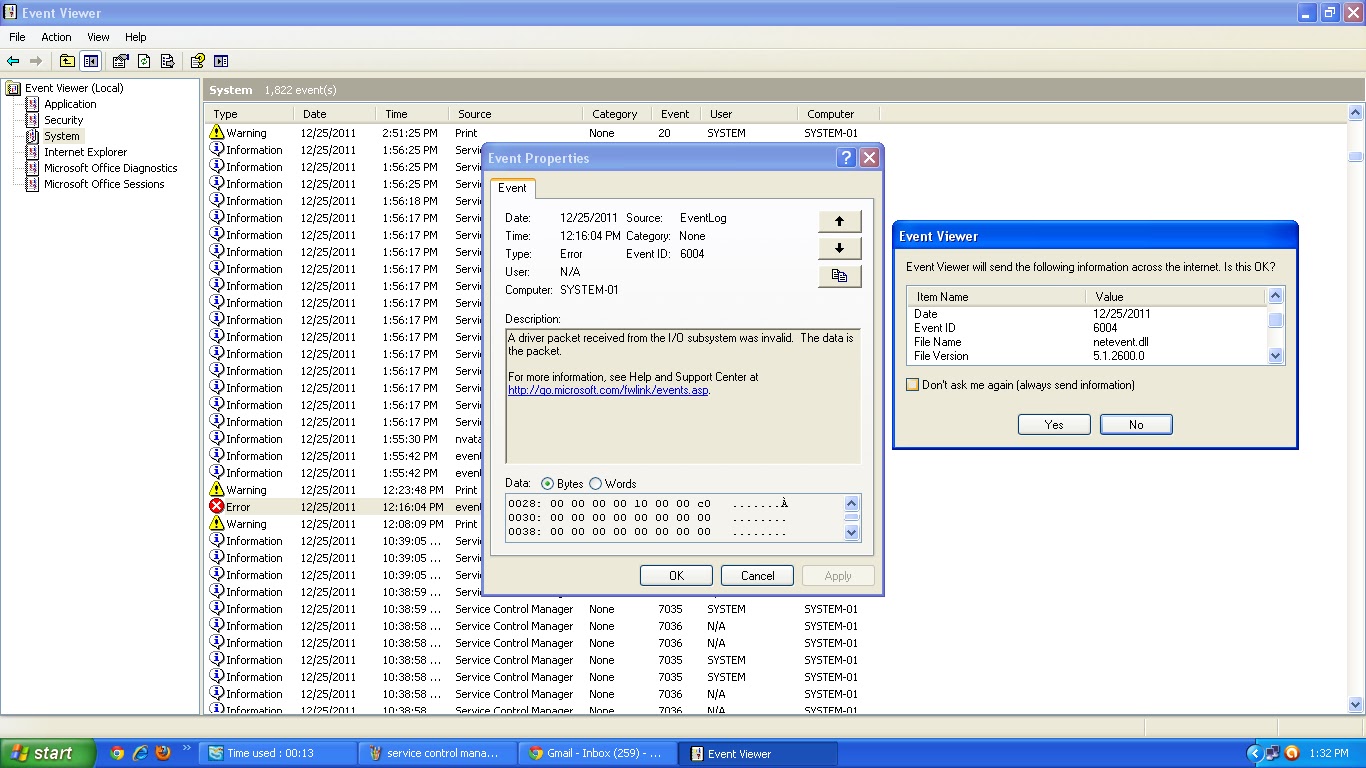Click the Help toolbar icon
This screenshot has height=768, width=1366.
coord(196,61)
